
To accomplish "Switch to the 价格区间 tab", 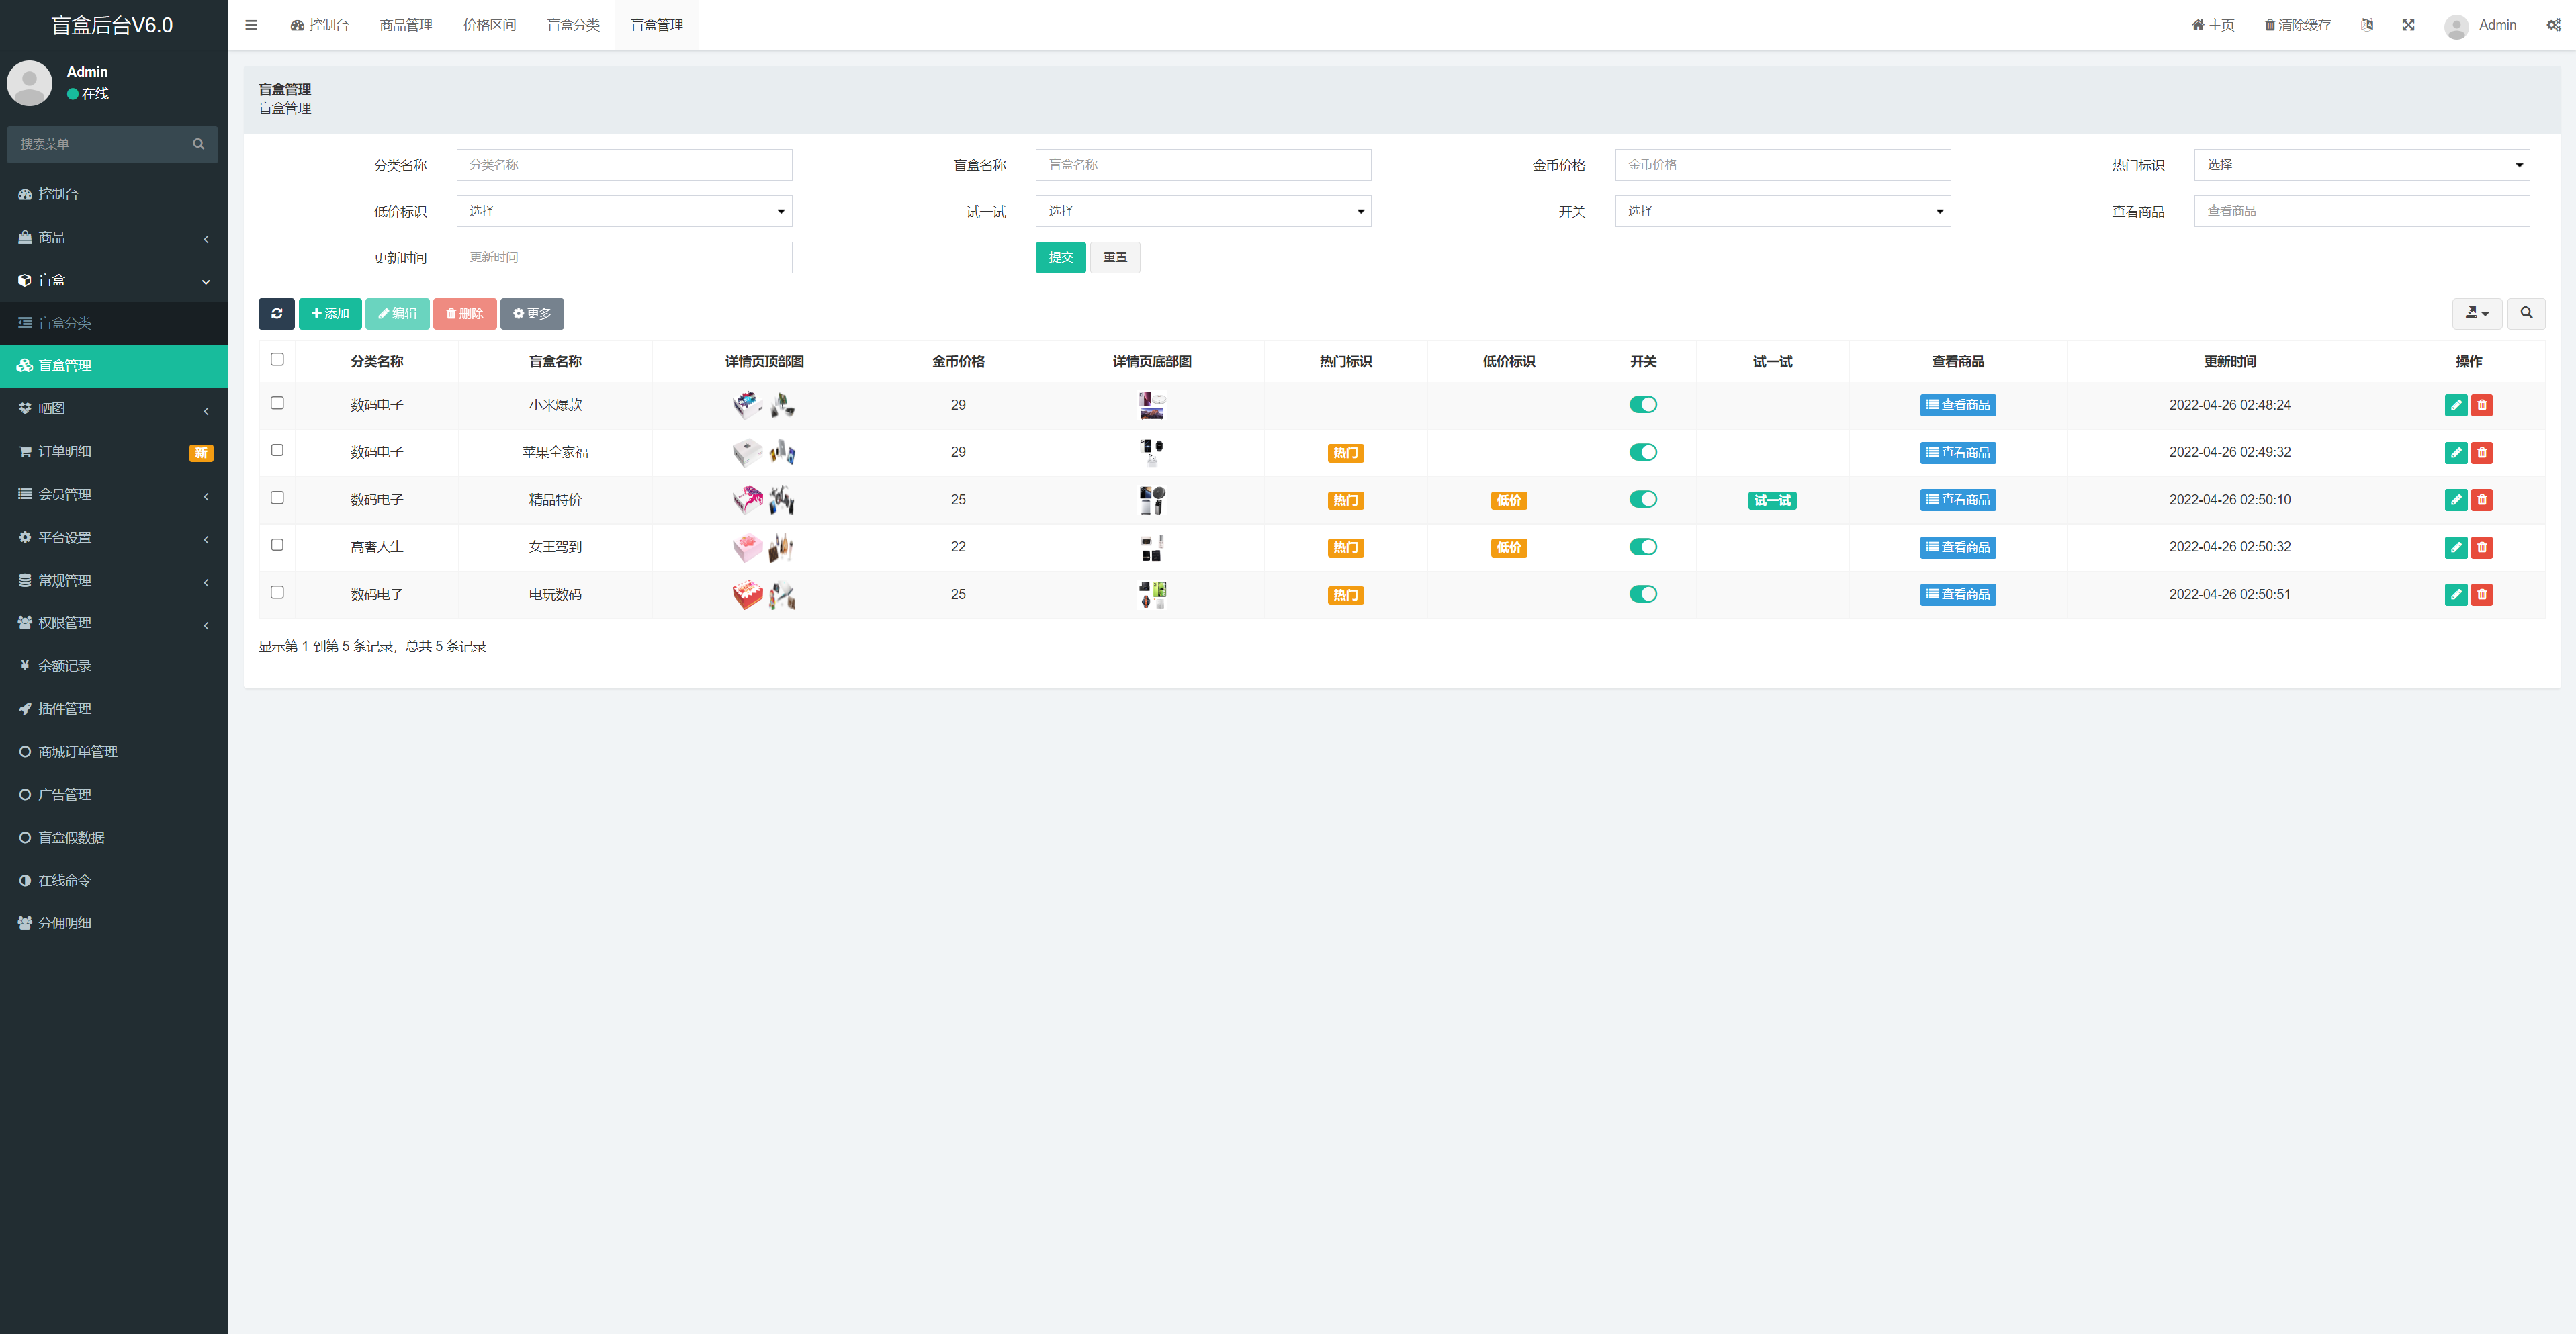I will 489,25.
